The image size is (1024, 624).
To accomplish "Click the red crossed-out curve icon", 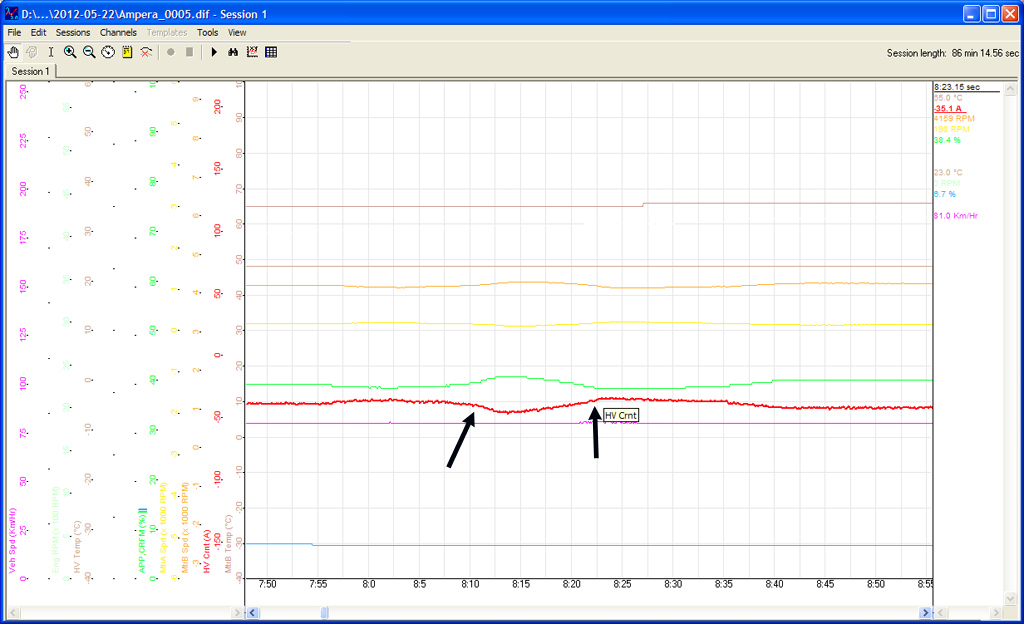I will [x=146, y=52].
